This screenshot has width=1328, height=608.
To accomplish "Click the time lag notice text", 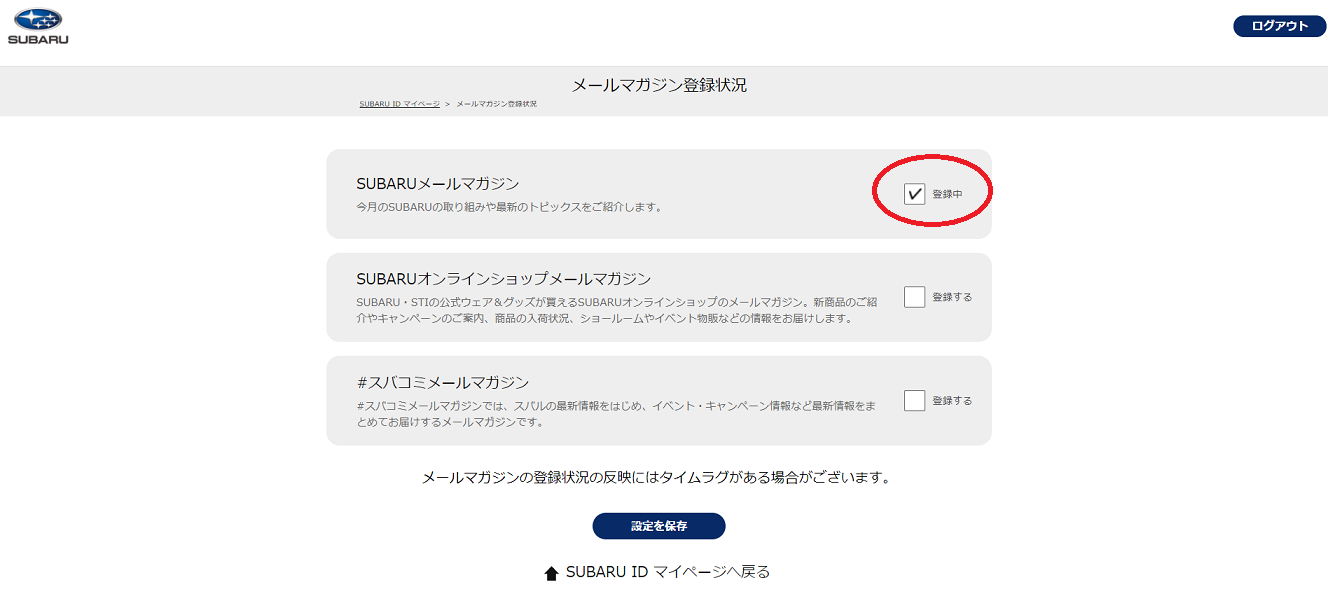I will (x=656, y=478).
